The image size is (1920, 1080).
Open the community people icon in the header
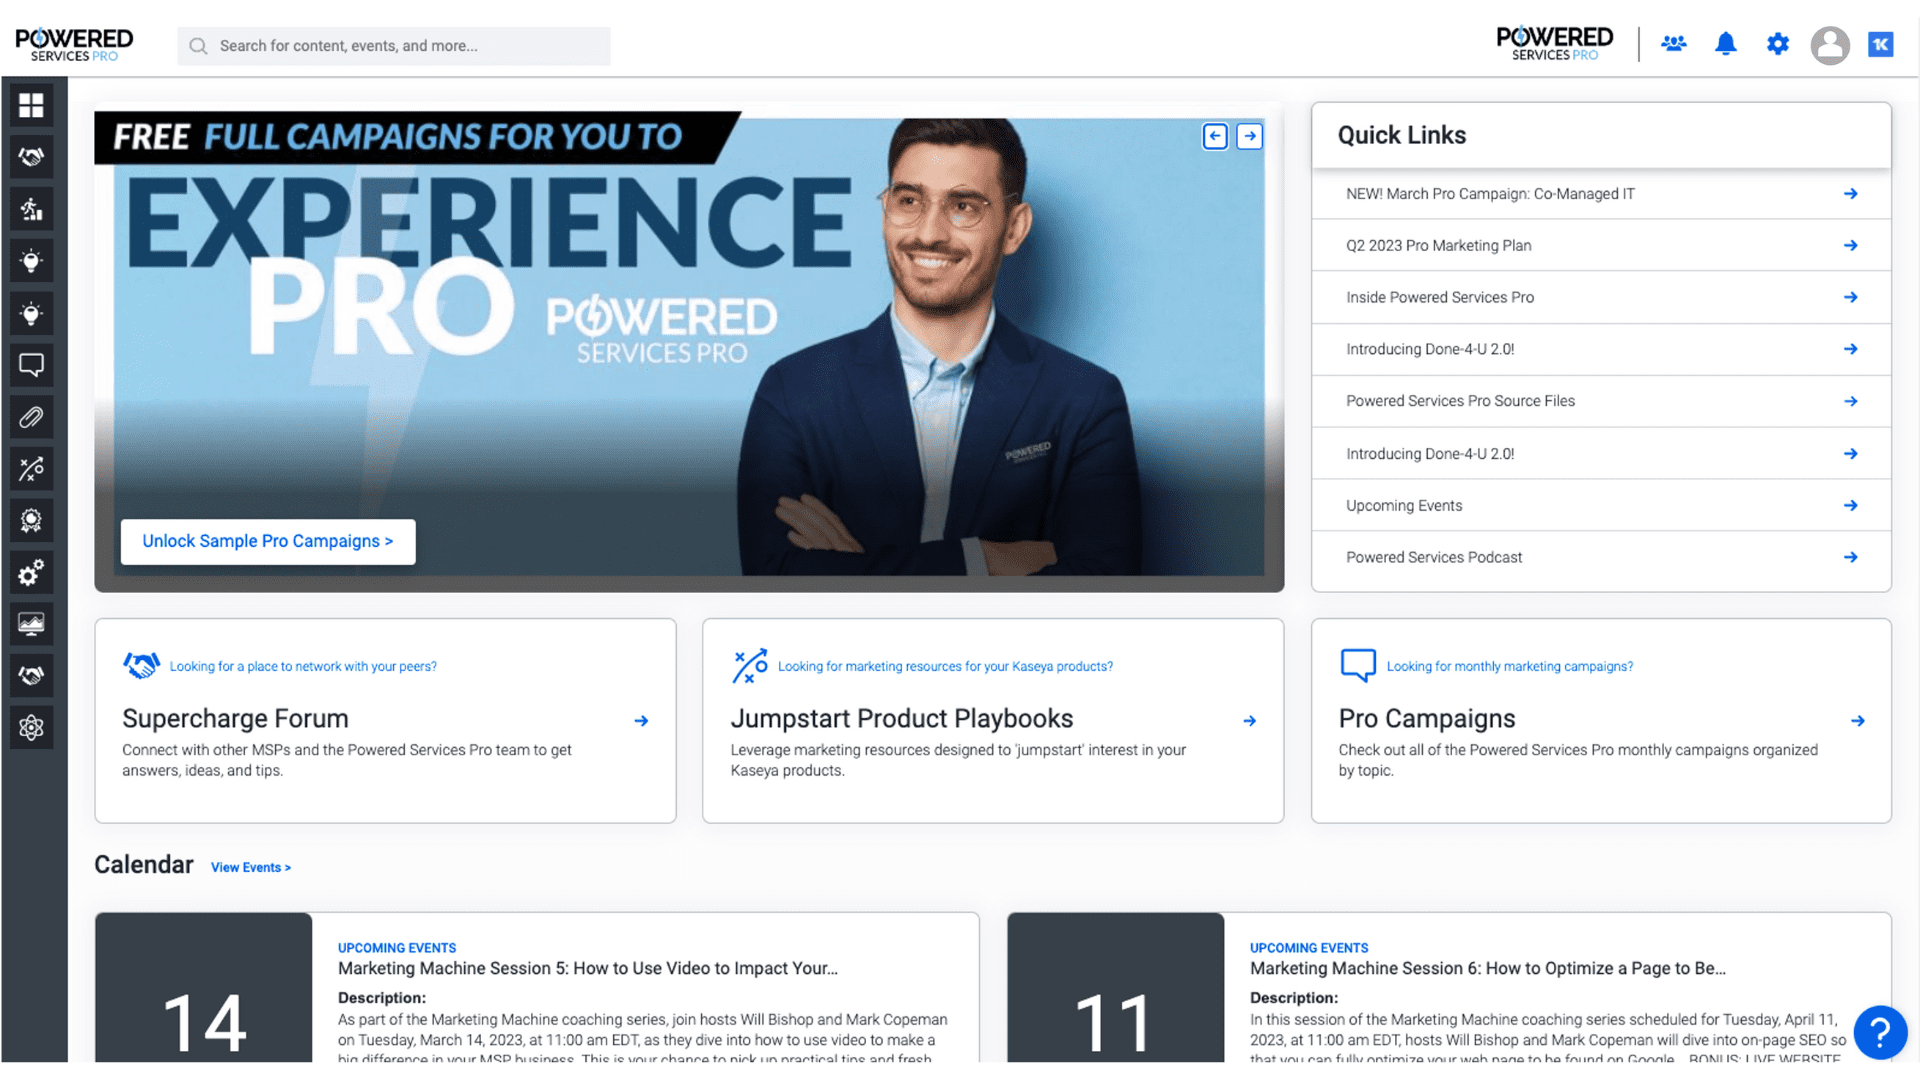[x=1673, y=44]
